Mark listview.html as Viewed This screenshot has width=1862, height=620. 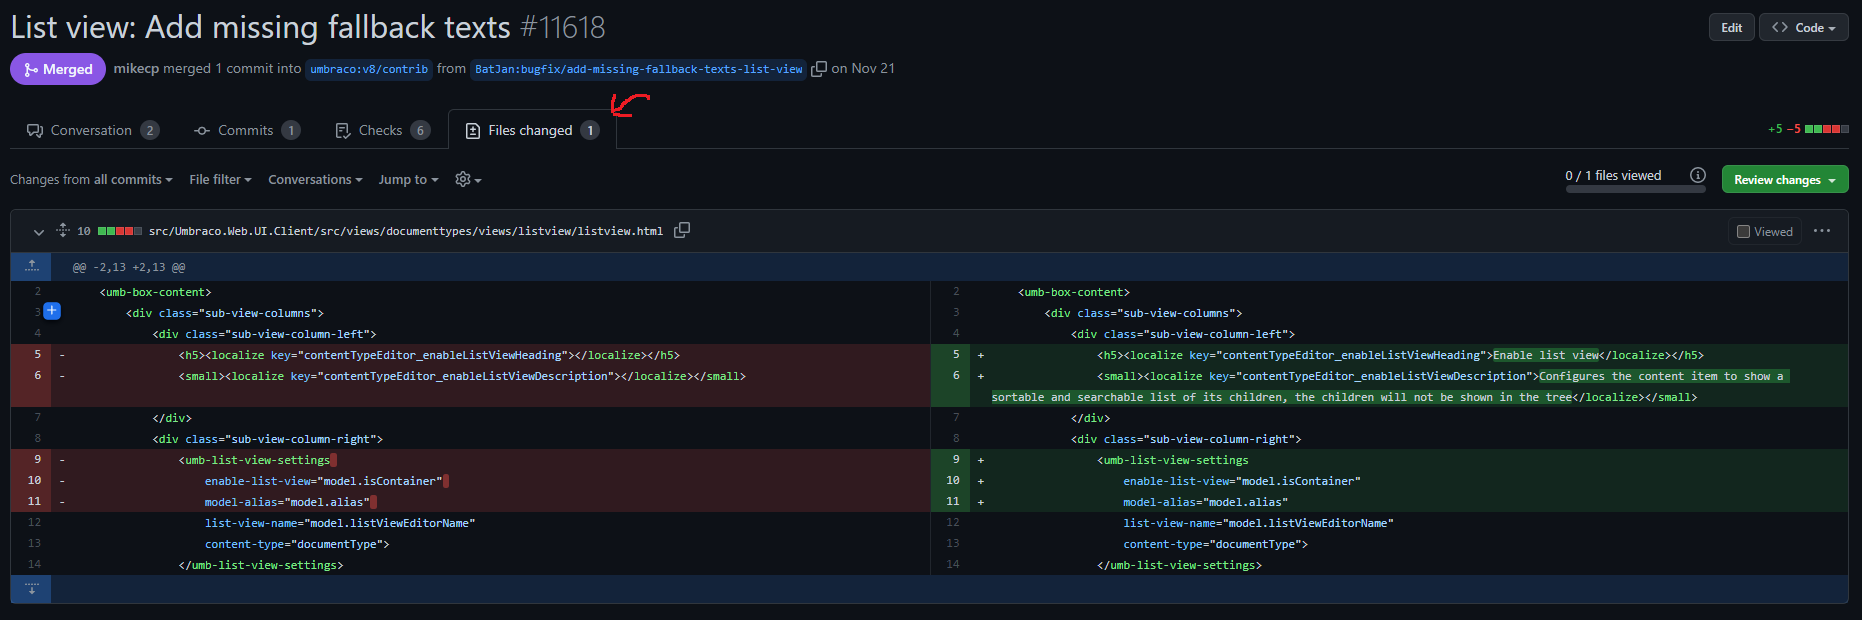(1765, 231)
